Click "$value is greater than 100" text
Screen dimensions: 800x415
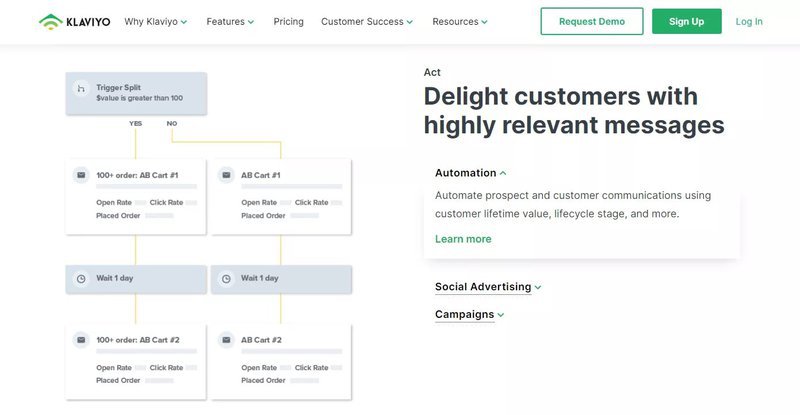click(x=139, y=98)
